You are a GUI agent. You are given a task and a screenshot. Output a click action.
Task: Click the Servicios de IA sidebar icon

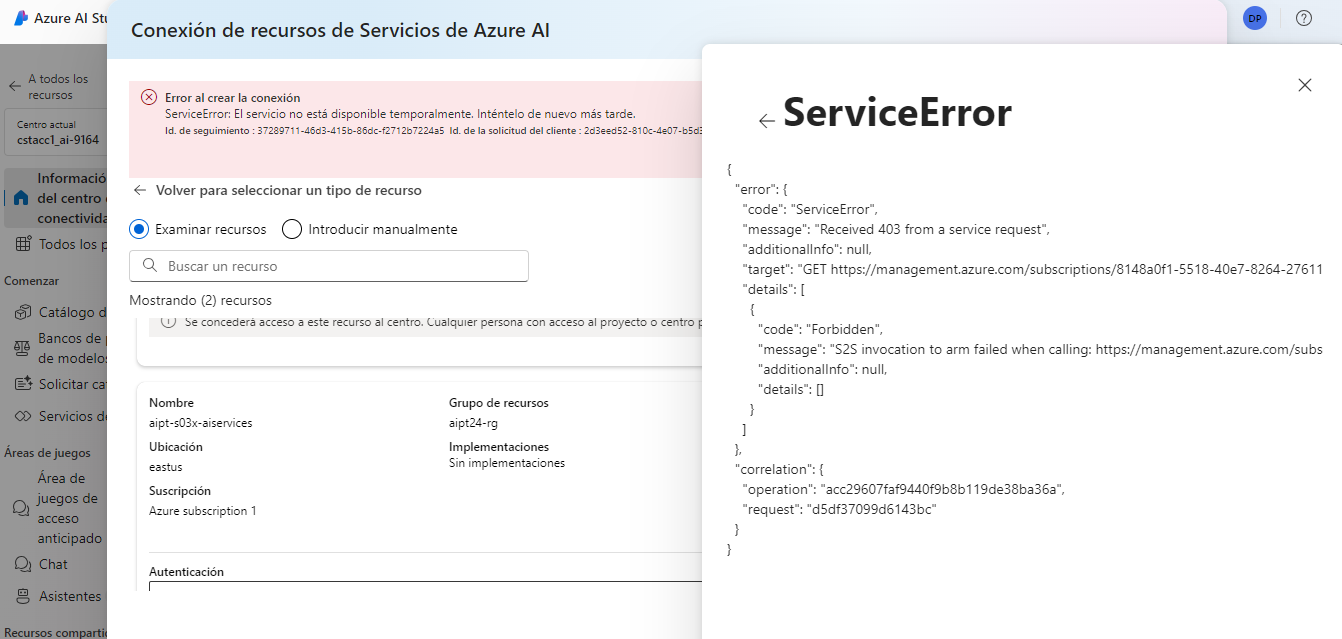[x=22, y=416]
